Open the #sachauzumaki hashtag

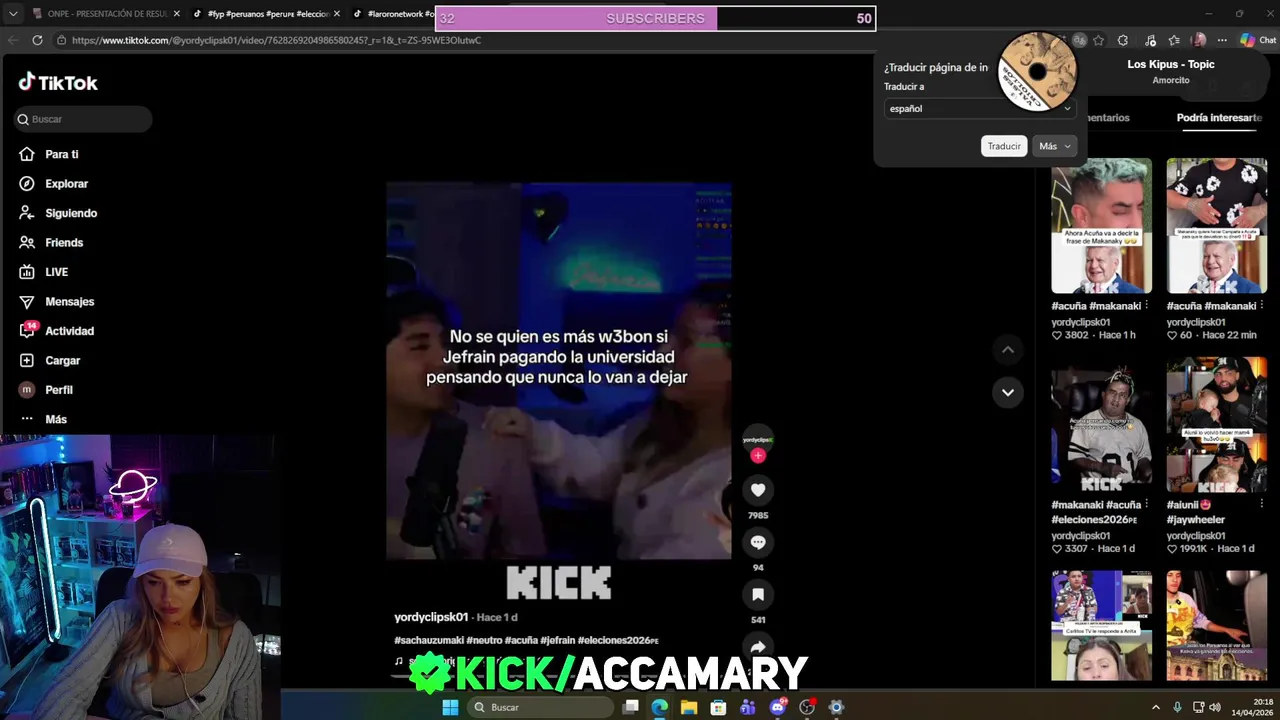429,640
